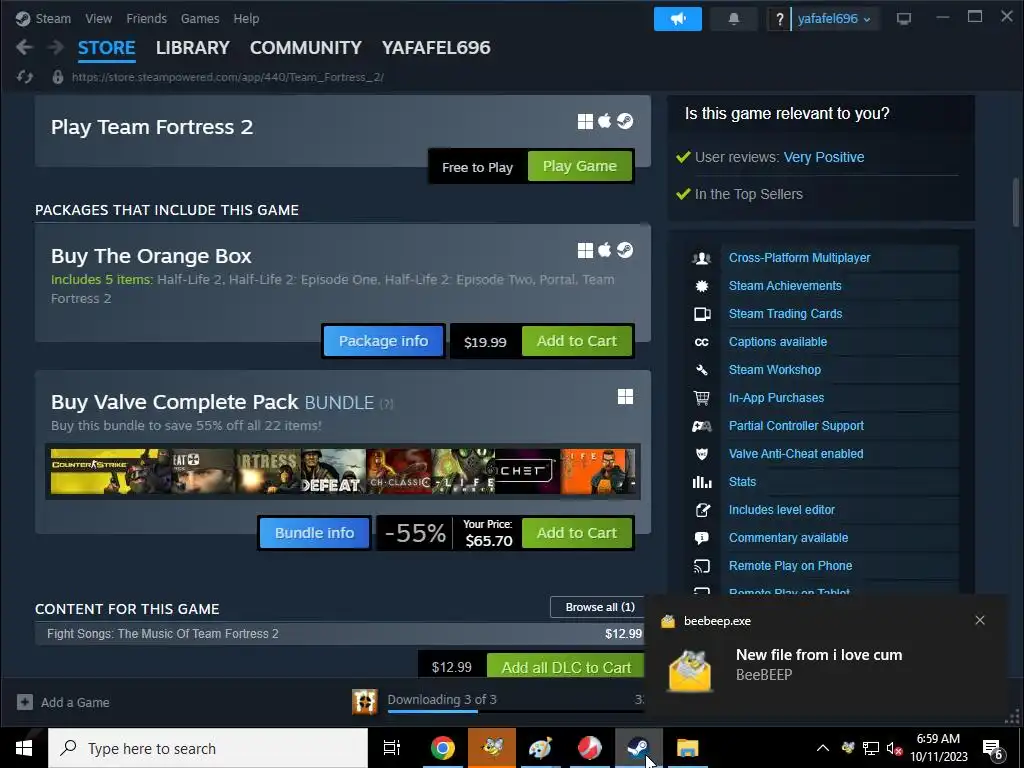This screenshot has width=1024, height=768.
Task: Open Task View on the taskbar
Action: tap(392, 748)
